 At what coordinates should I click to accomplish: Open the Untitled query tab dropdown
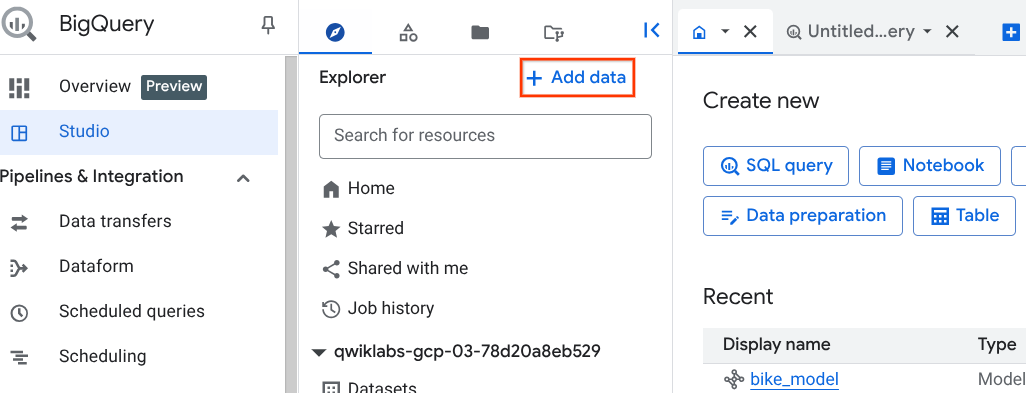(927, 31)
